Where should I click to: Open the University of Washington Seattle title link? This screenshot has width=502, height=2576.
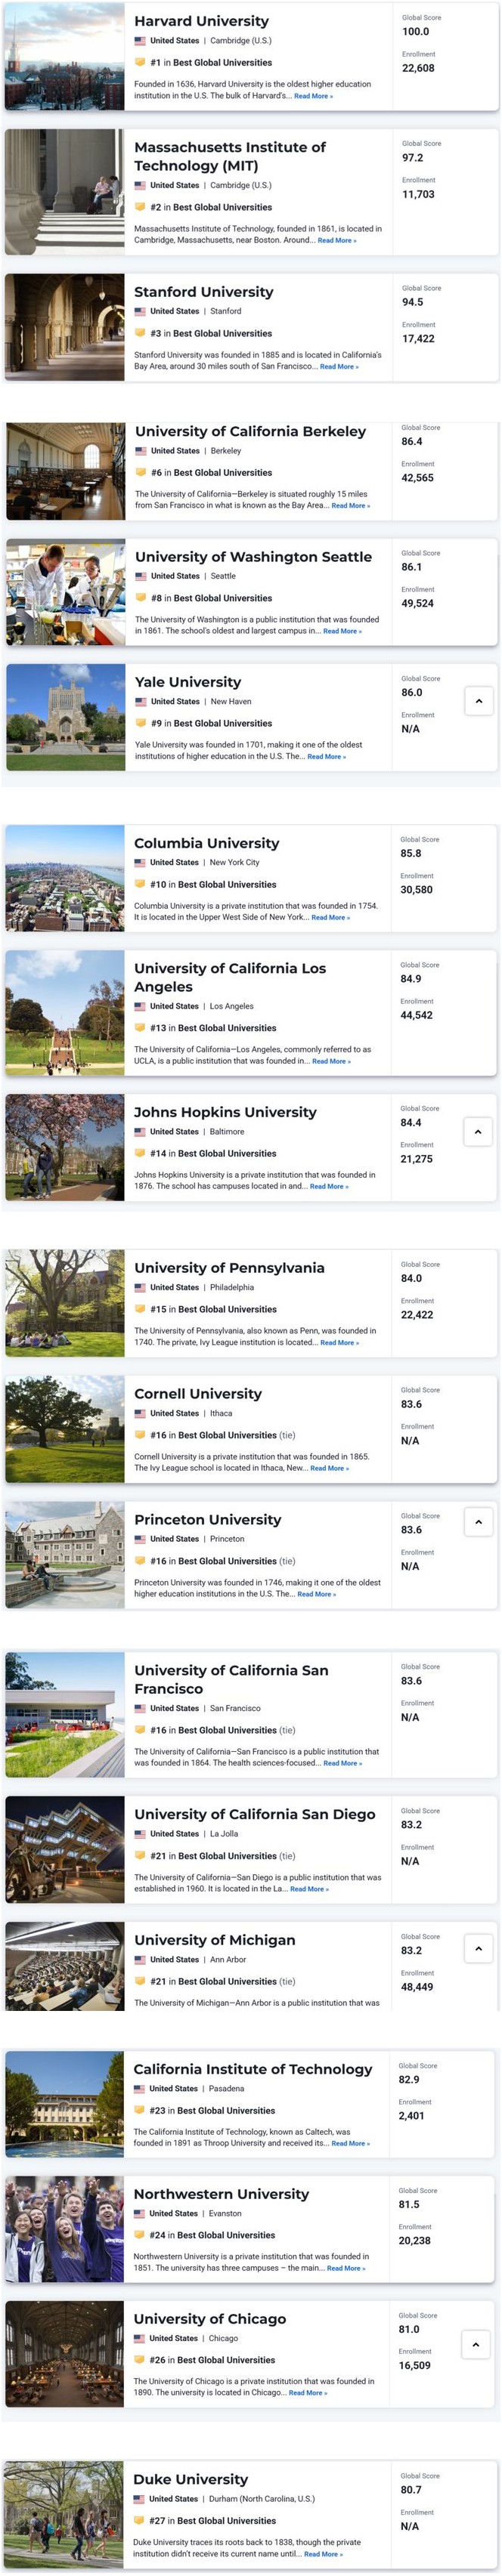253,557
